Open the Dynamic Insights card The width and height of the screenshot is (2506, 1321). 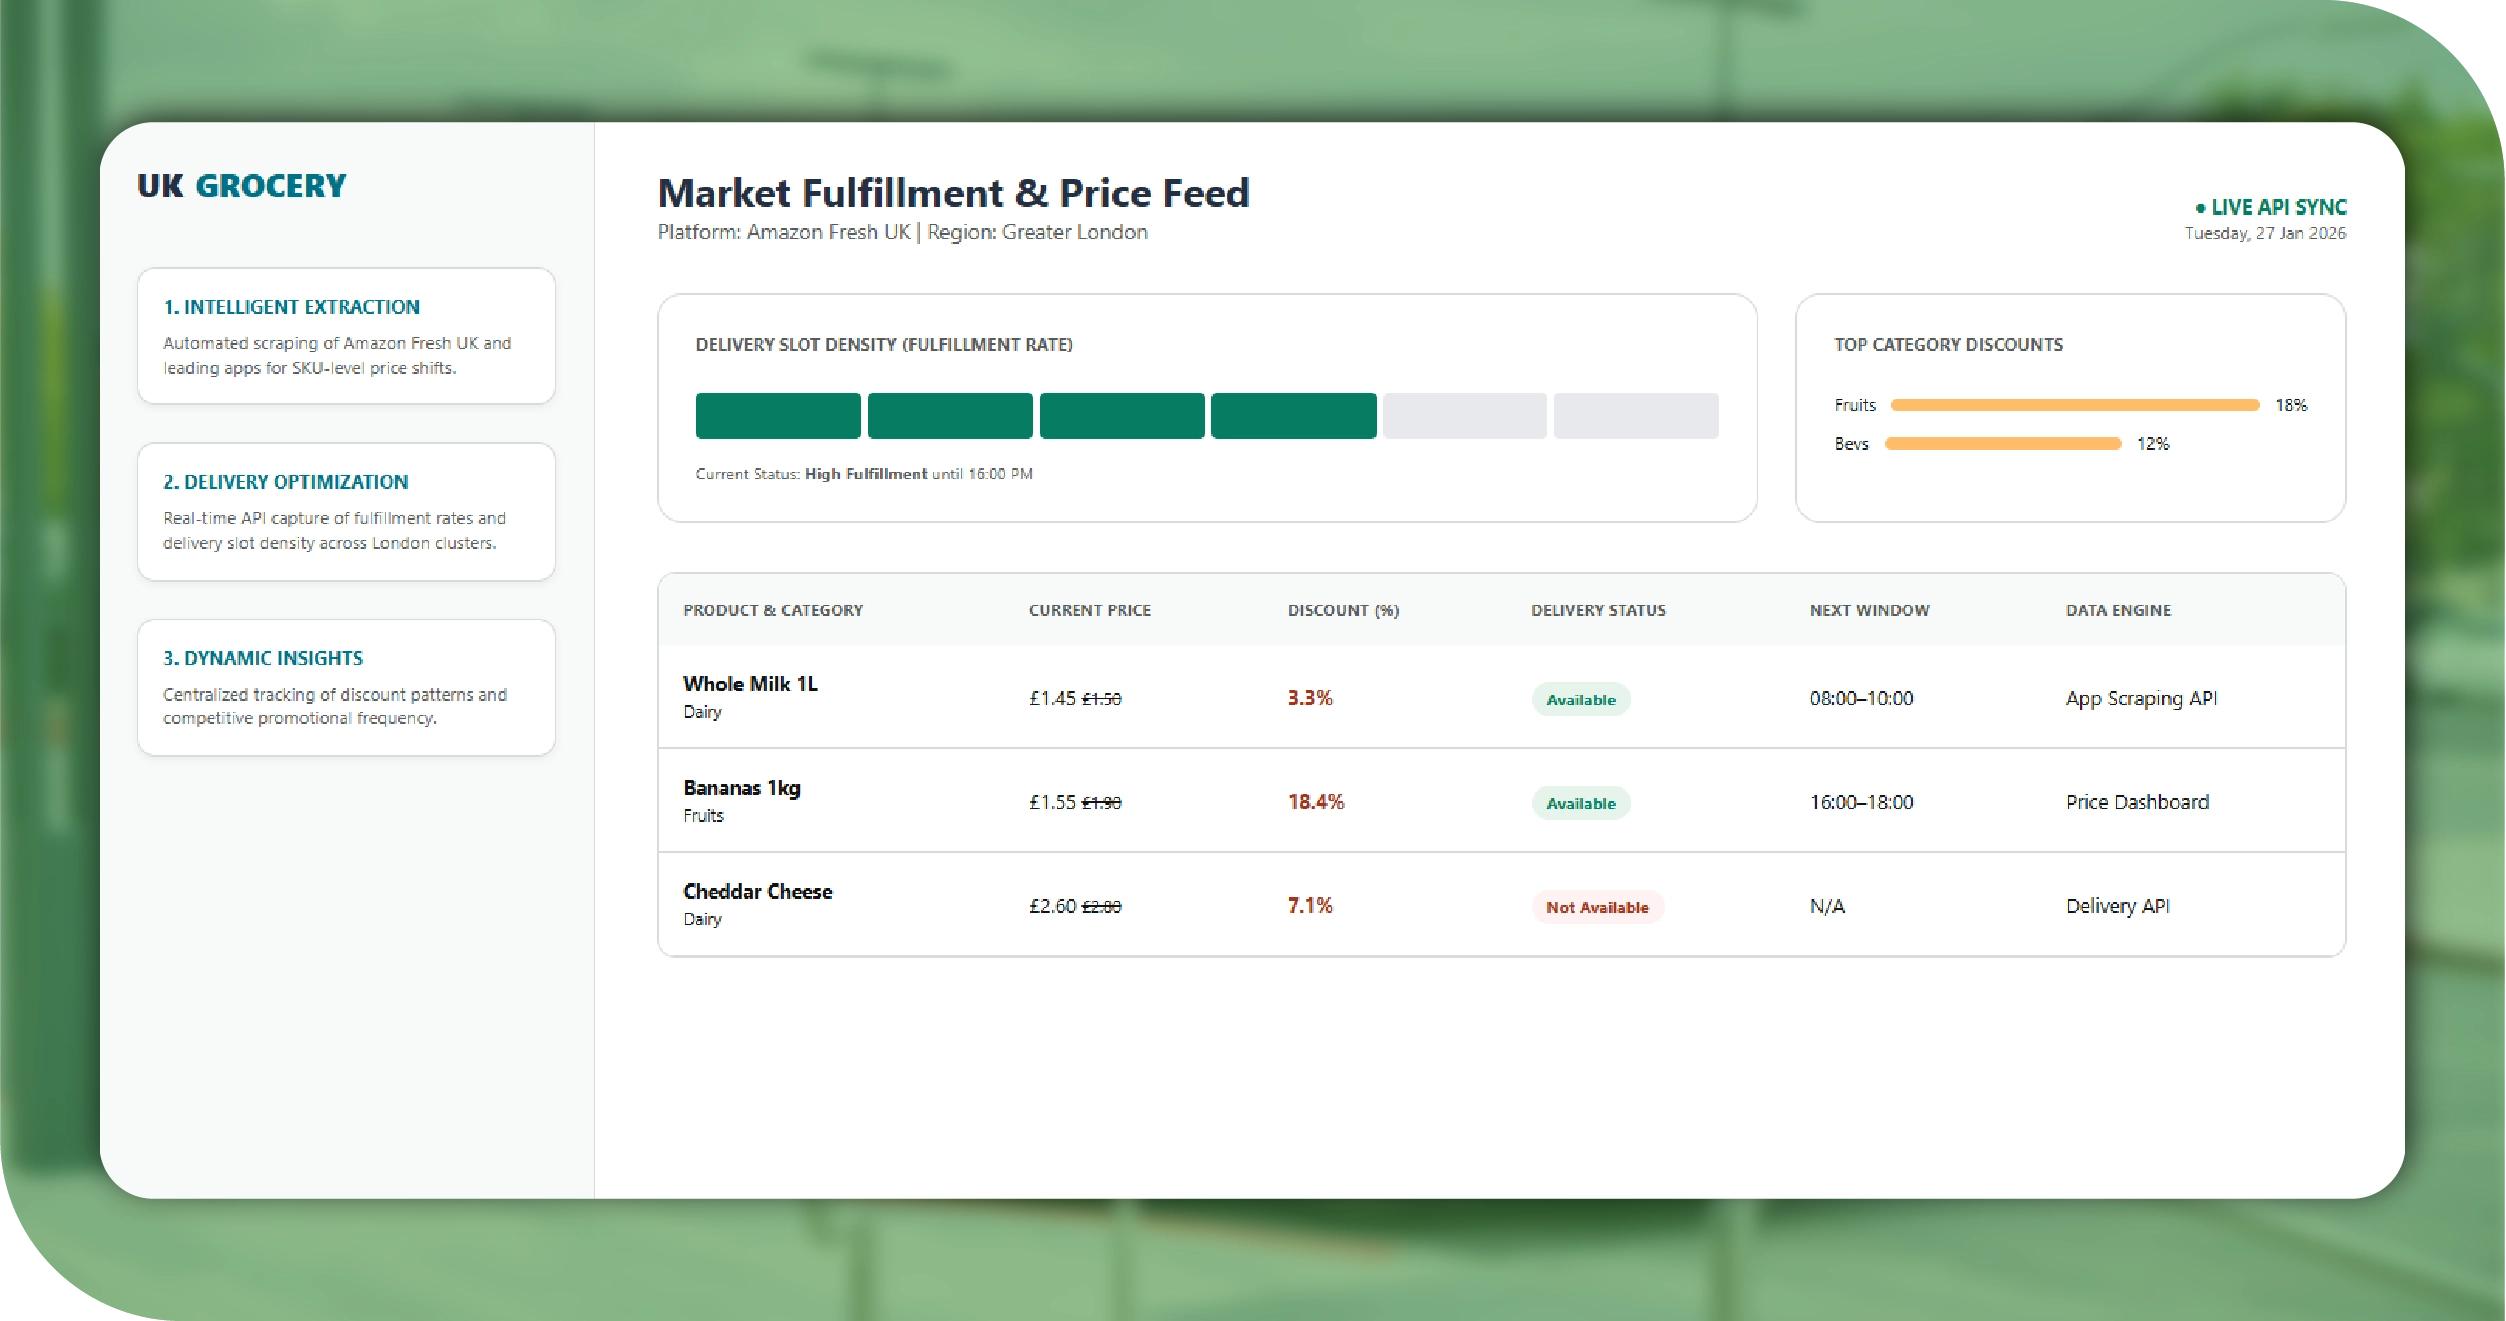point(346,687)
